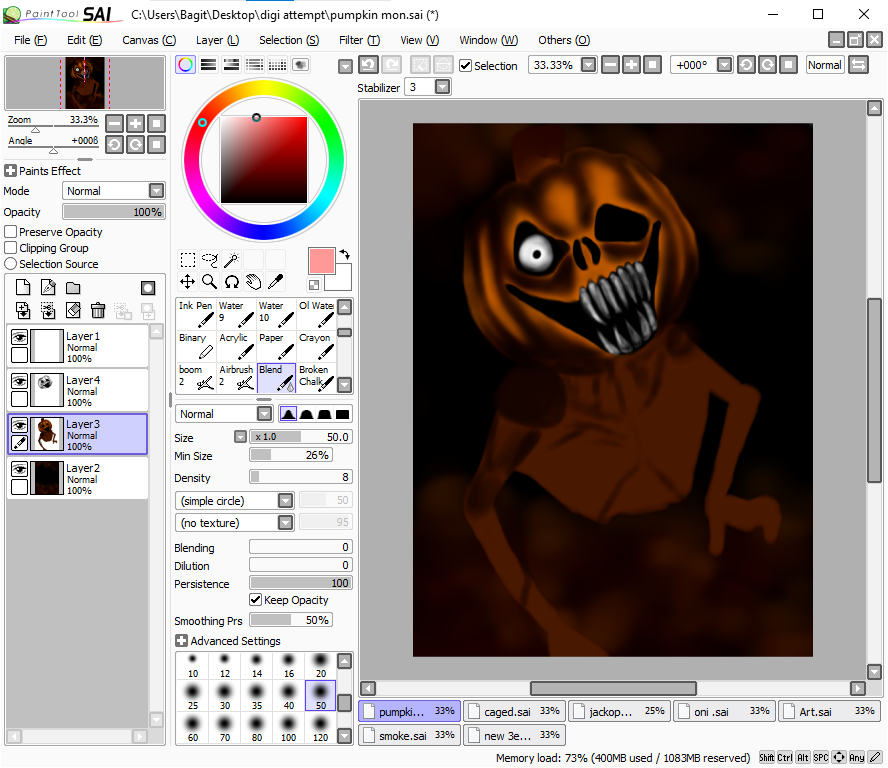Select the hand pan tool

(253, 281)
